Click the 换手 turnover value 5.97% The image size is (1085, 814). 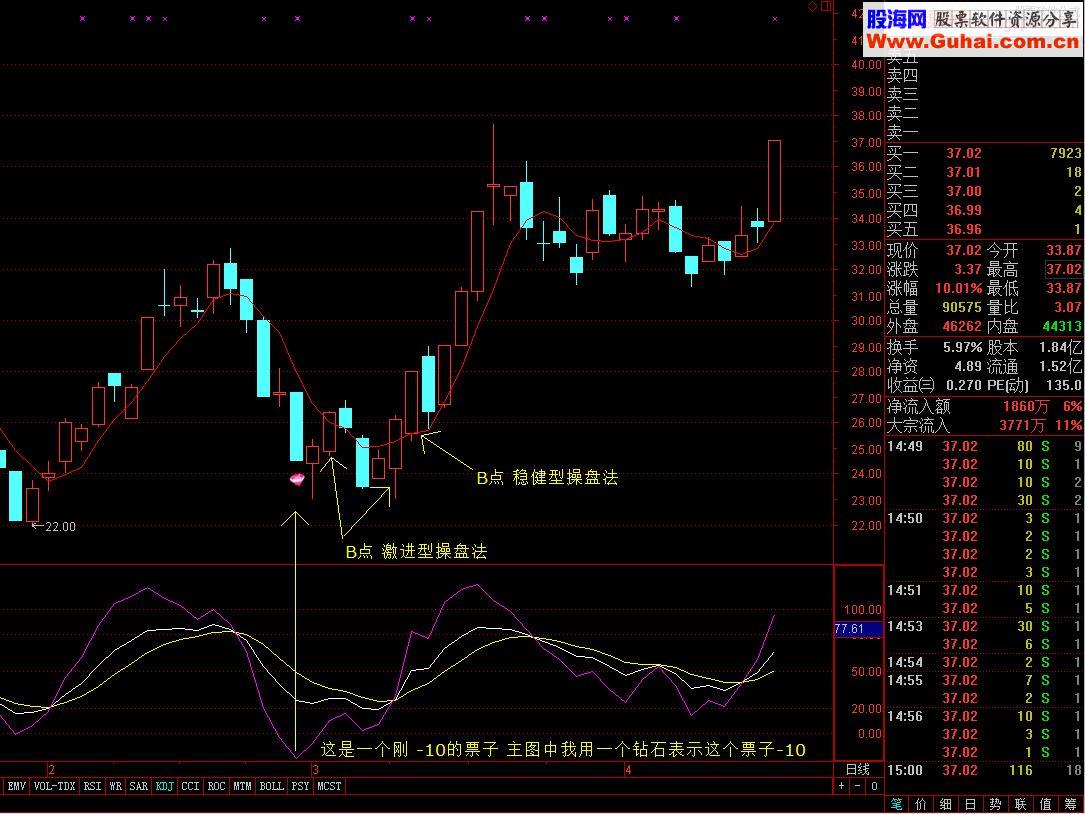963,347
